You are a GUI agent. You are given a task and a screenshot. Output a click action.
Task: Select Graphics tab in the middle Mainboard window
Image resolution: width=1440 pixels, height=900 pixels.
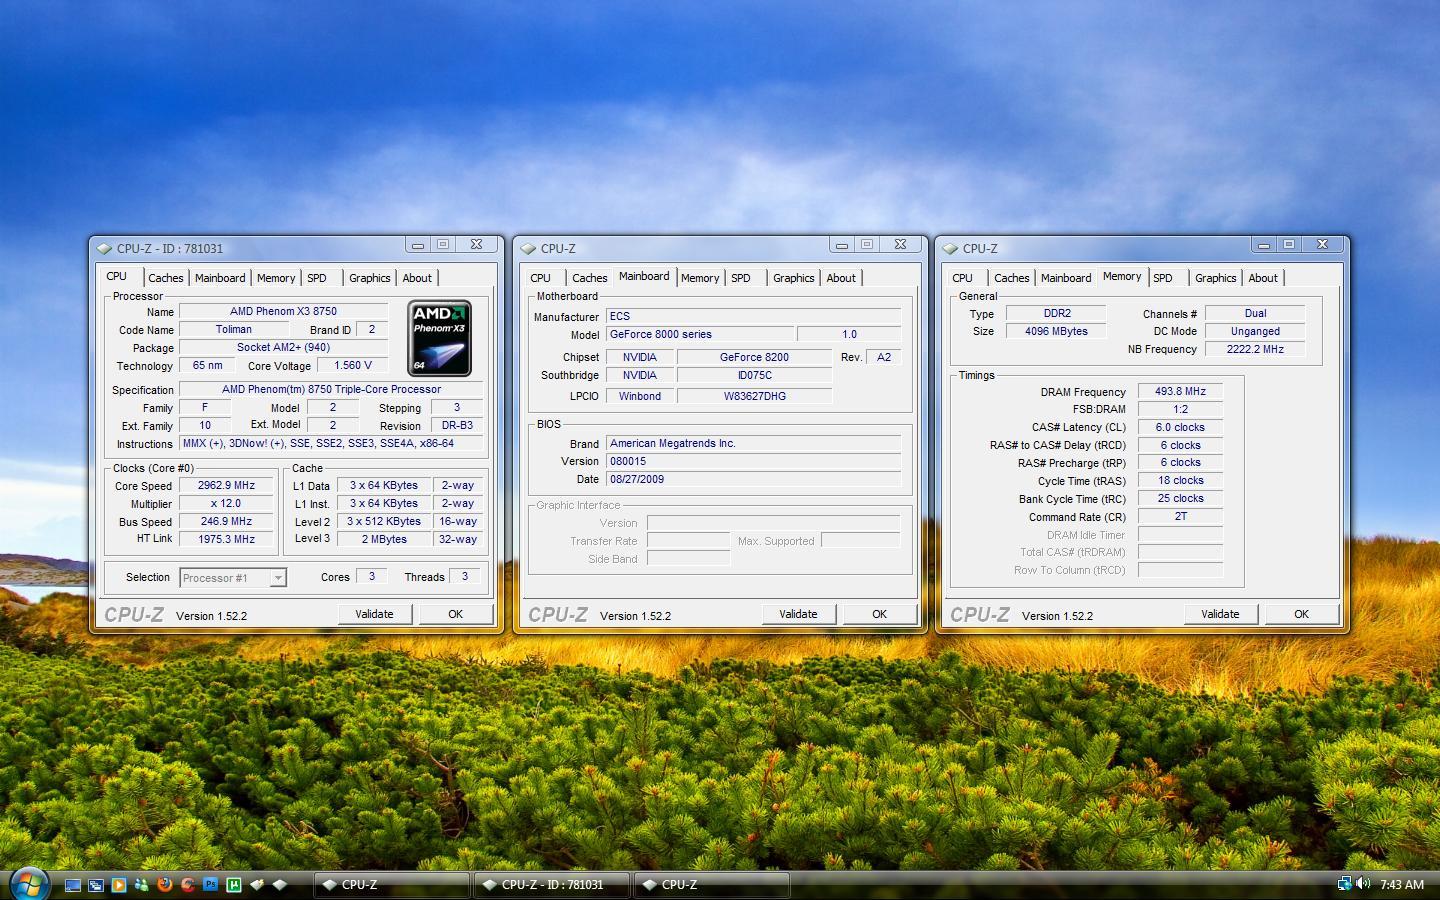(x=794, y=279)
